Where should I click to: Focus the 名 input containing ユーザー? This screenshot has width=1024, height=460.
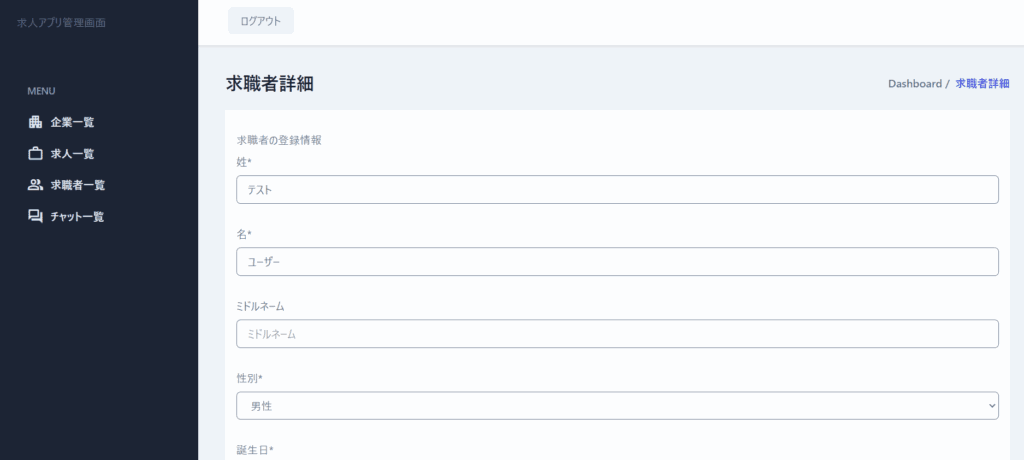[x=617, y=262]
